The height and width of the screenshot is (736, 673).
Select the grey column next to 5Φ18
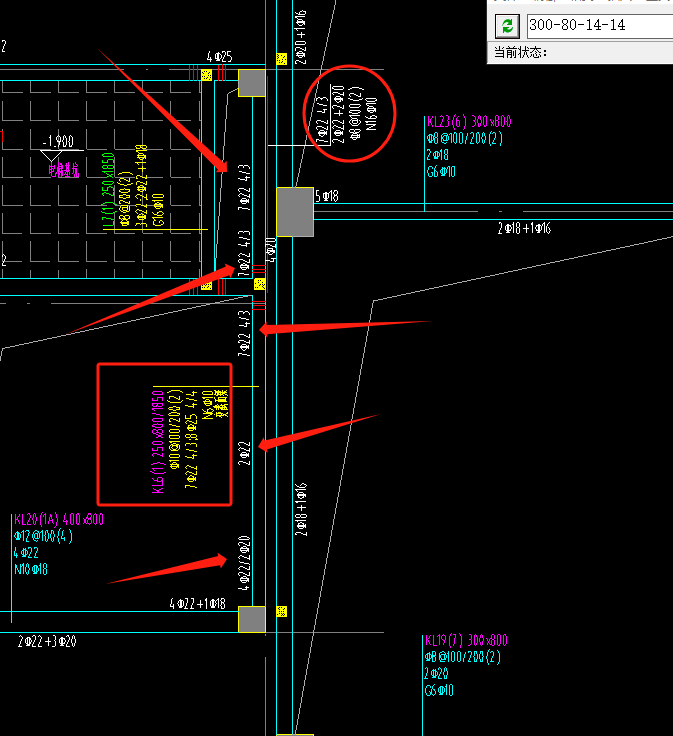pyautogui.click(x=295, y=212)
